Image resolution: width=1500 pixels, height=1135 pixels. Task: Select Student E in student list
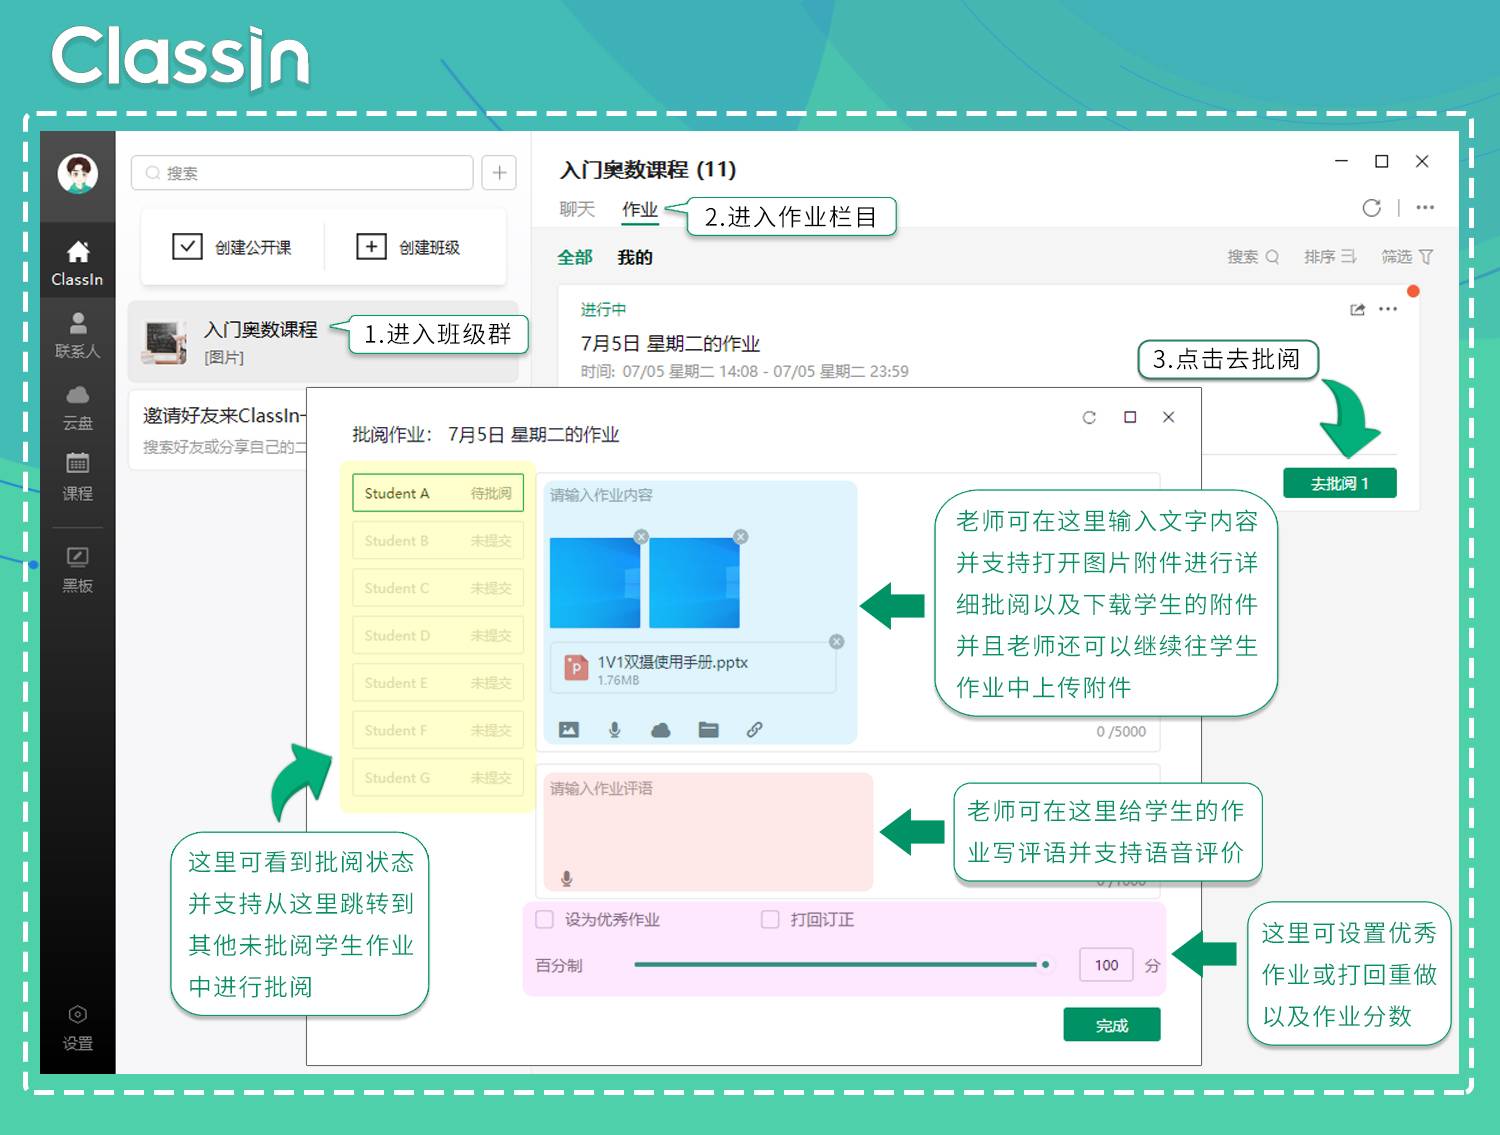(x=438, y=683)
